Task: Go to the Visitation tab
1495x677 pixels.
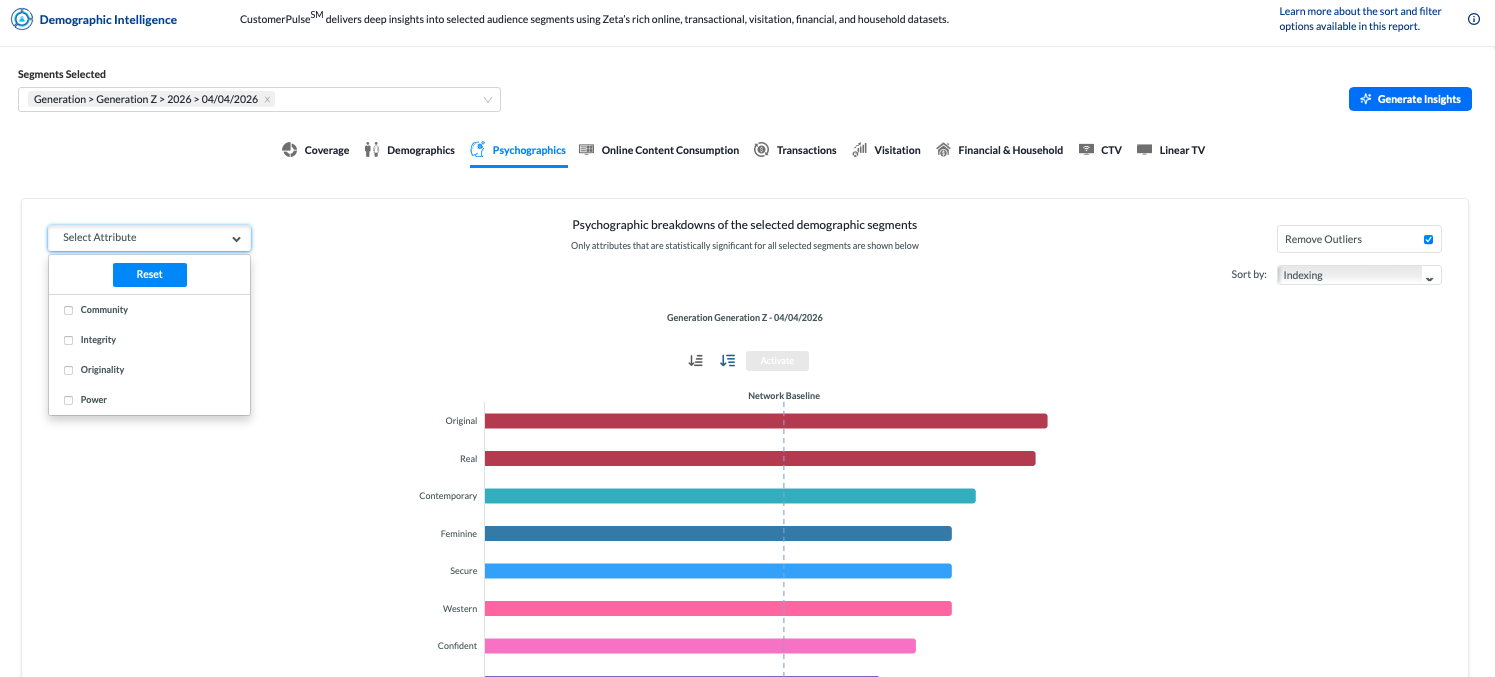Action: 886,150
